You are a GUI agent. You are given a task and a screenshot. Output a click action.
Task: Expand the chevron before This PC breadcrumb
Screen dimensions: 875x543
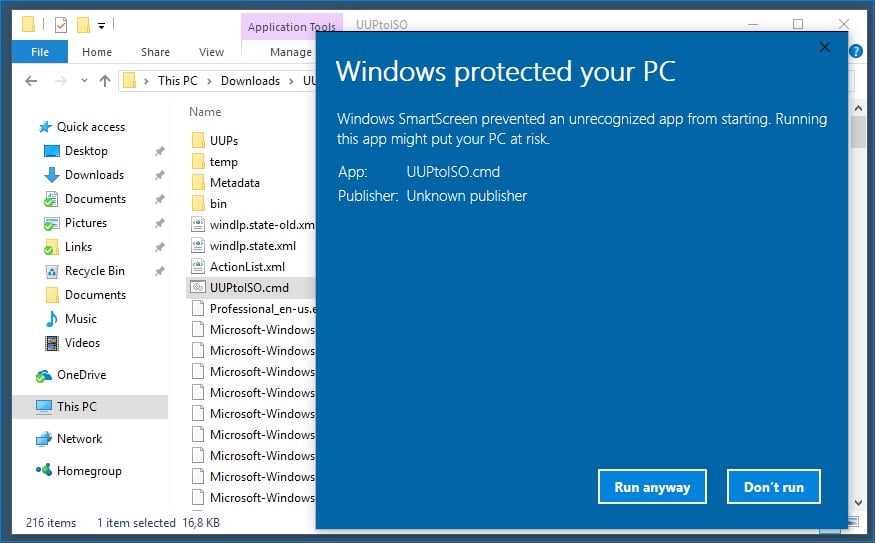point(146,81)
